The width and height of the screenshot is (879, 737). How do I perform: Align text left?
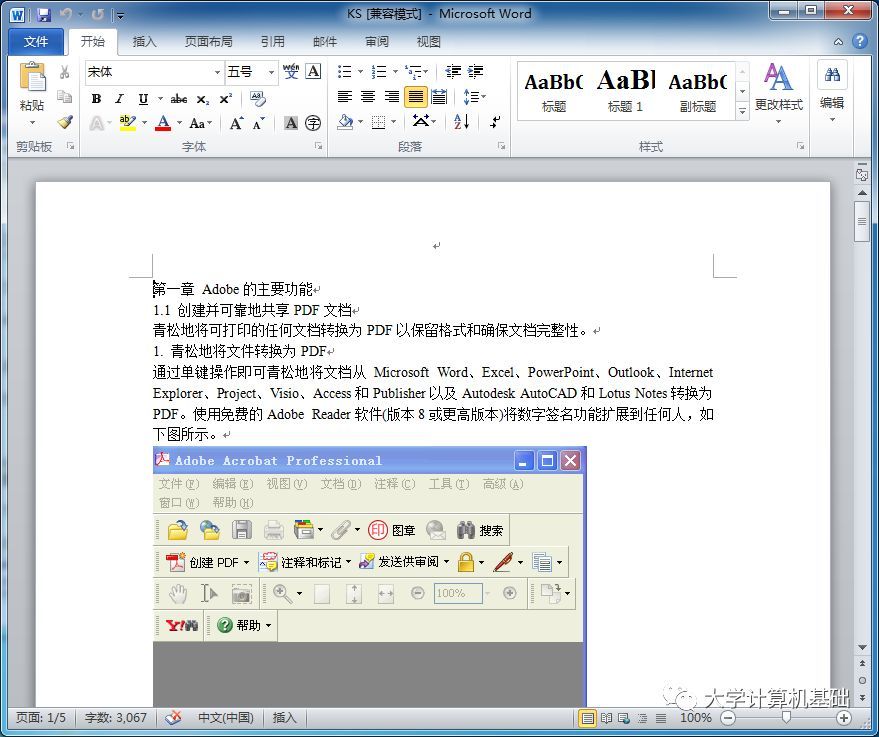[x=345, y=97]
